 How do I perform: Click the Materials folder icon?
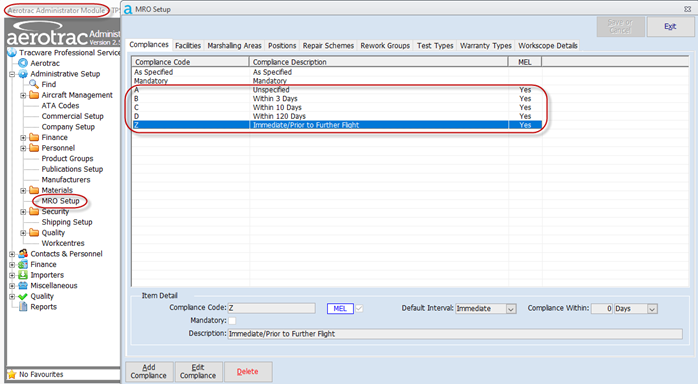34,190
